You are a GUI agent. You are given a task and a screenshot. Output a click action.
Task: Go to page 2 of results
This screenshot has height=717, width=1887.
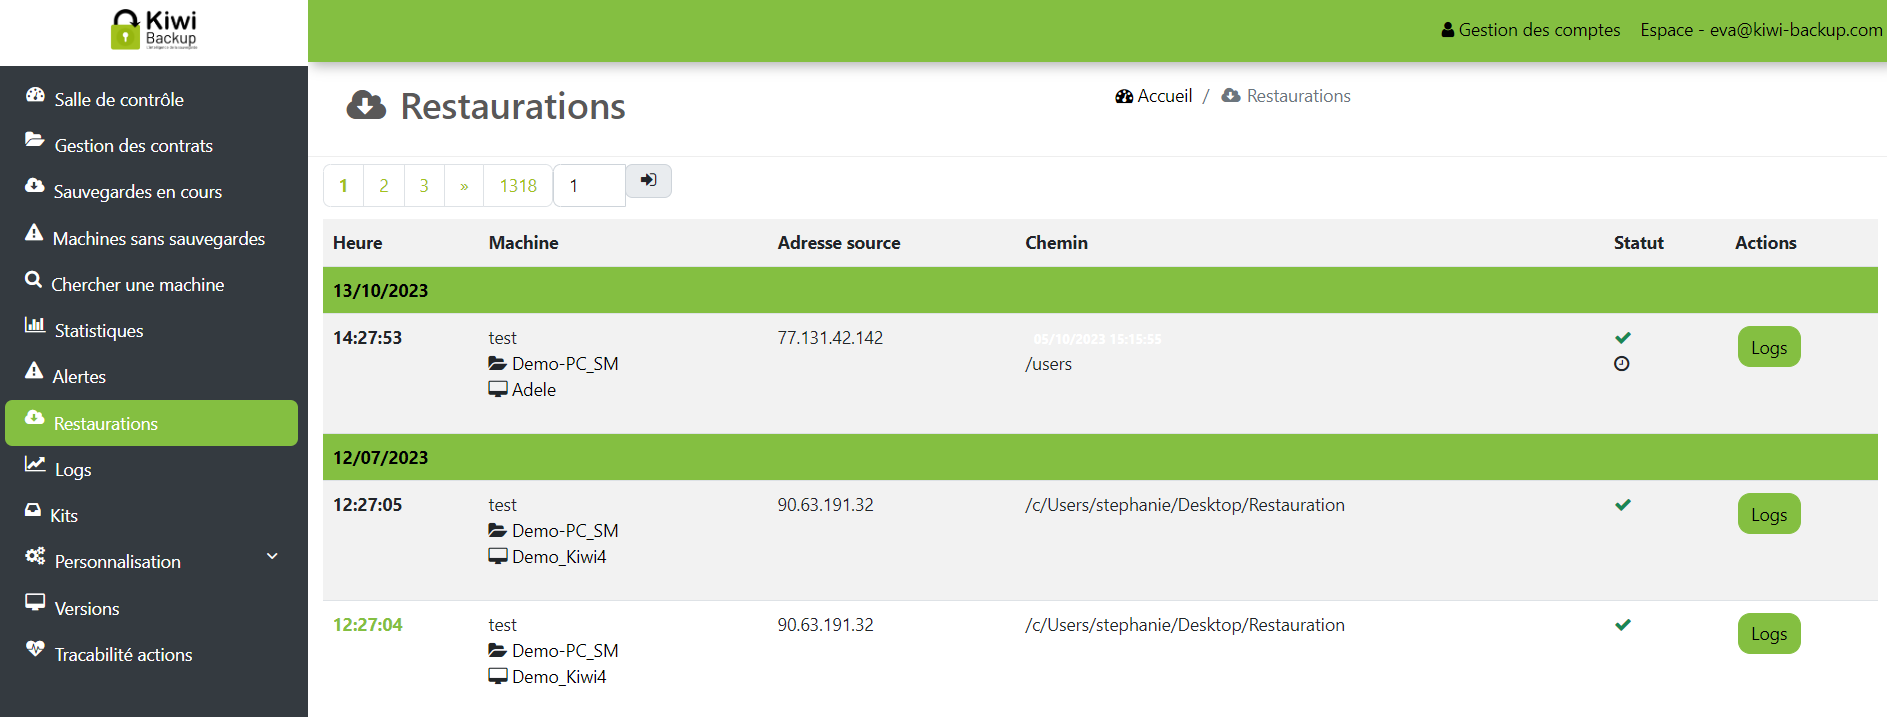tap(384, 185)
